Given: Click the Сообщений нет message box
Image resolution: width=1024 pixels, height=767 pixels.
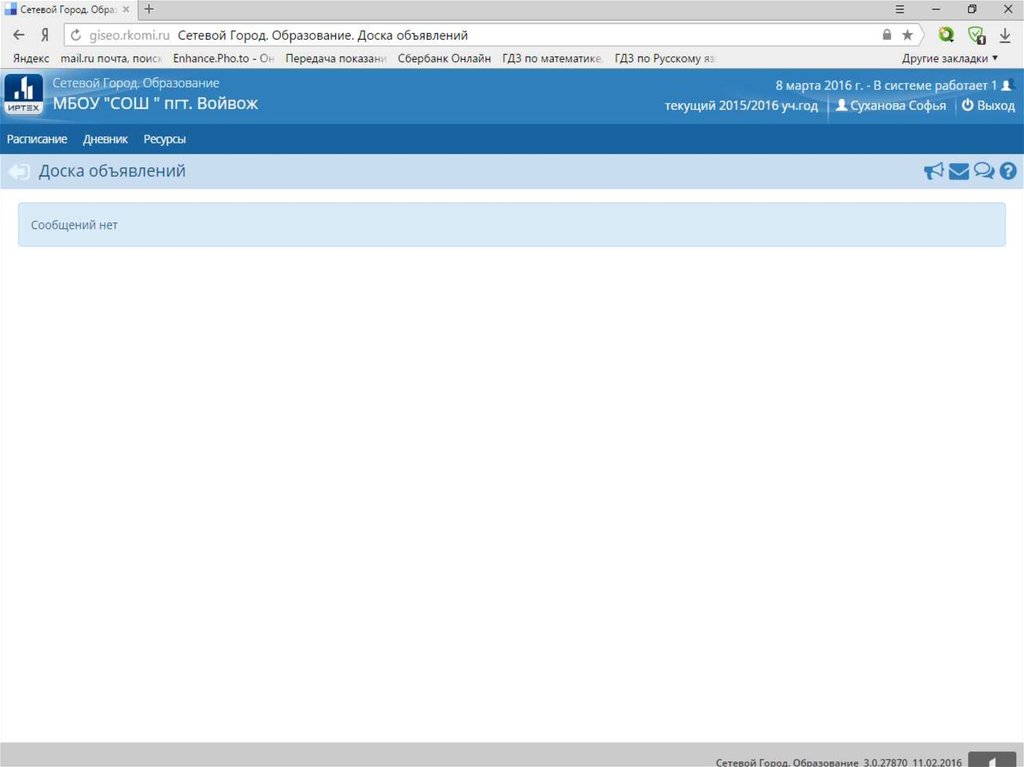Looking at the screenshot, I should tap(511, 225).
